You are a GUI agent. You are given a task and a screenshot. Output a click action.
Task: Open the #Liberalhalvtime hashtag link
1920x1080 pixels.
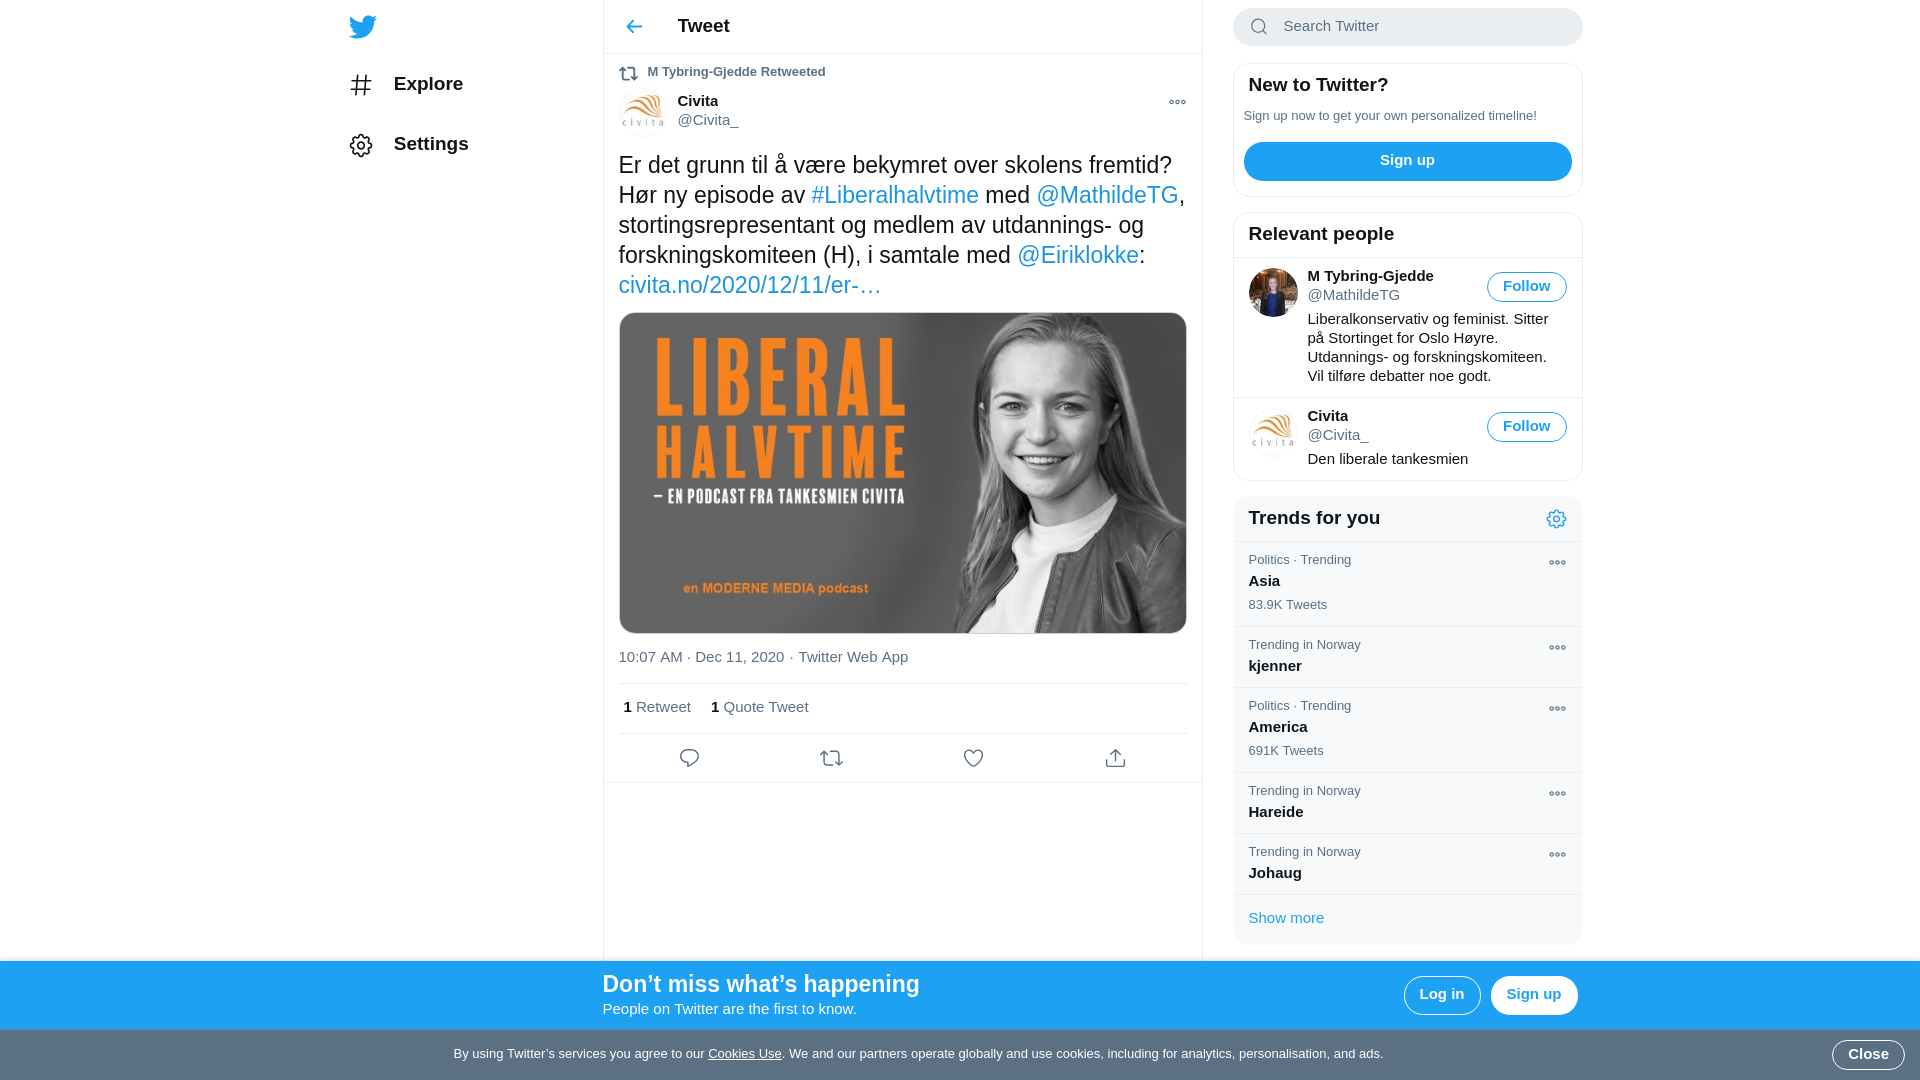point(895,195)
